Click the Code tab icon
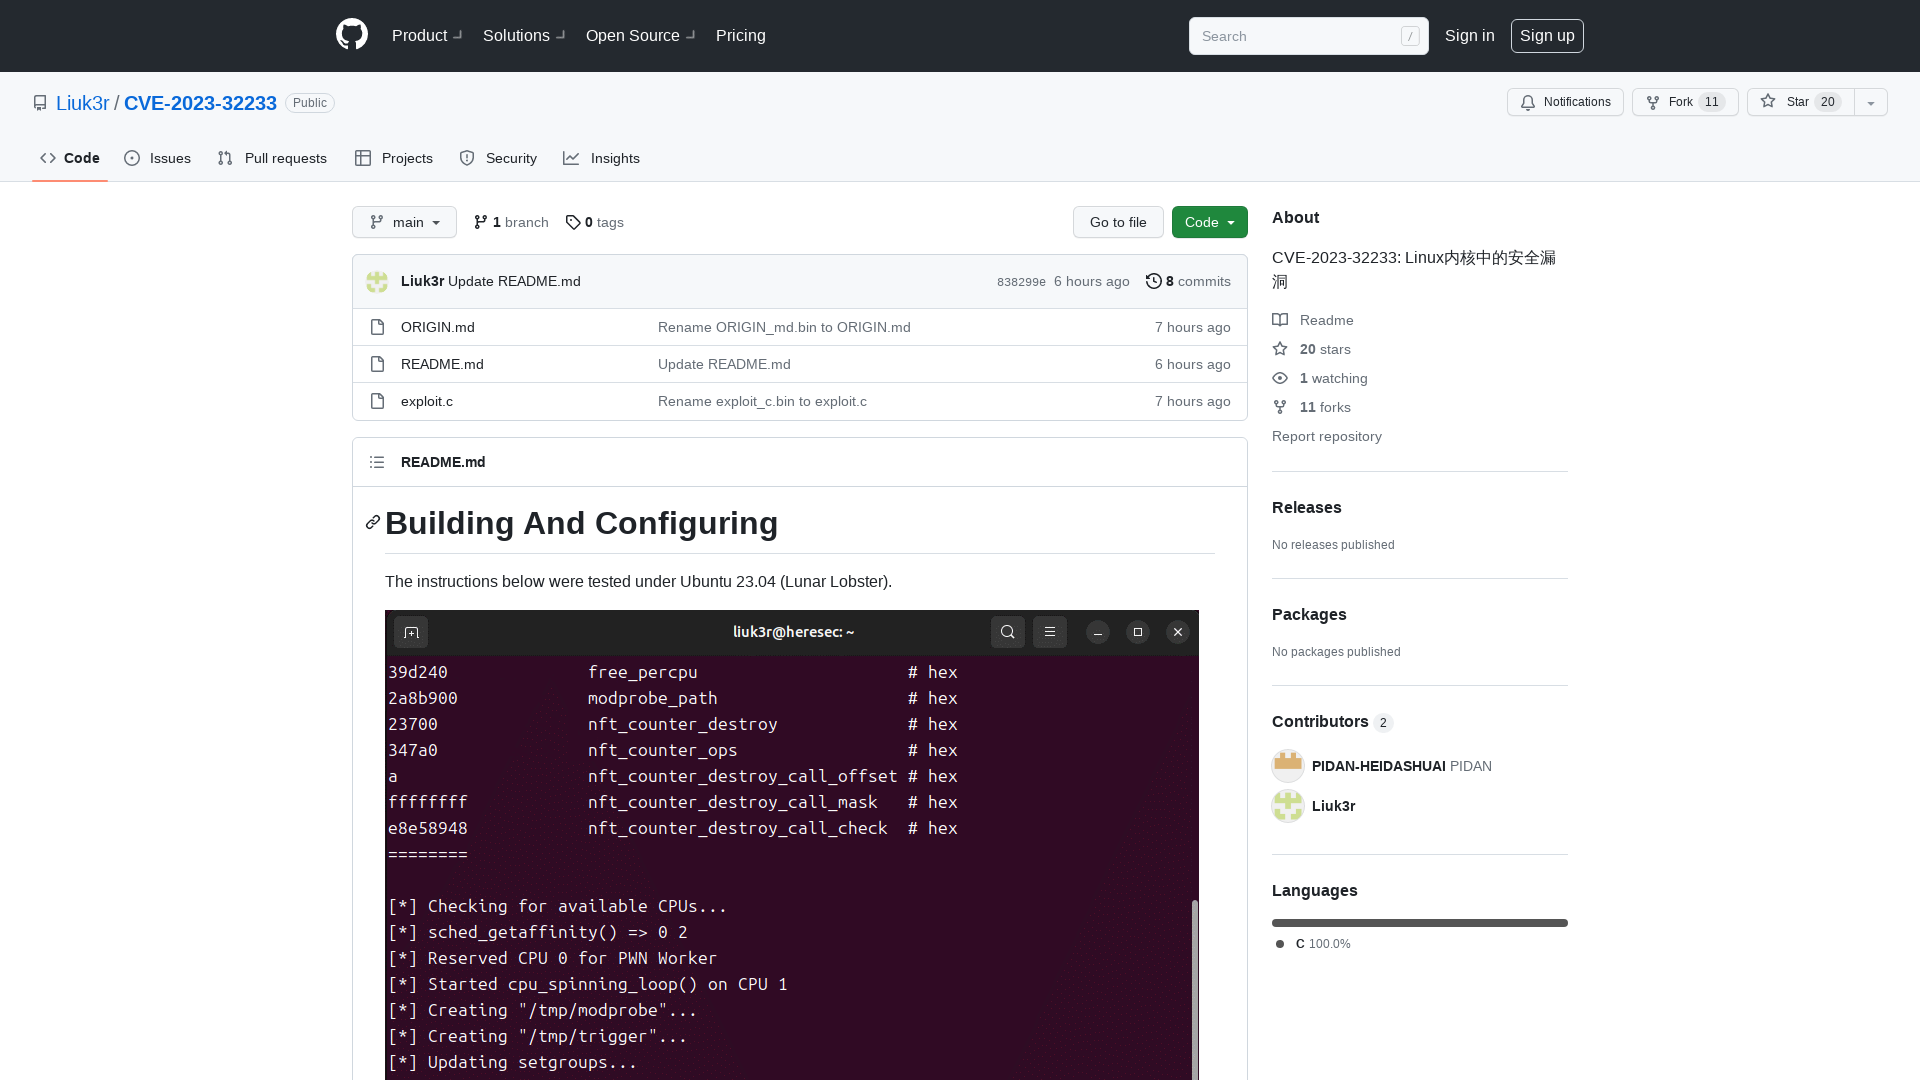The width and height of the screenshot is (1920, 1080). pyautogui.click(x=47, y=158)
